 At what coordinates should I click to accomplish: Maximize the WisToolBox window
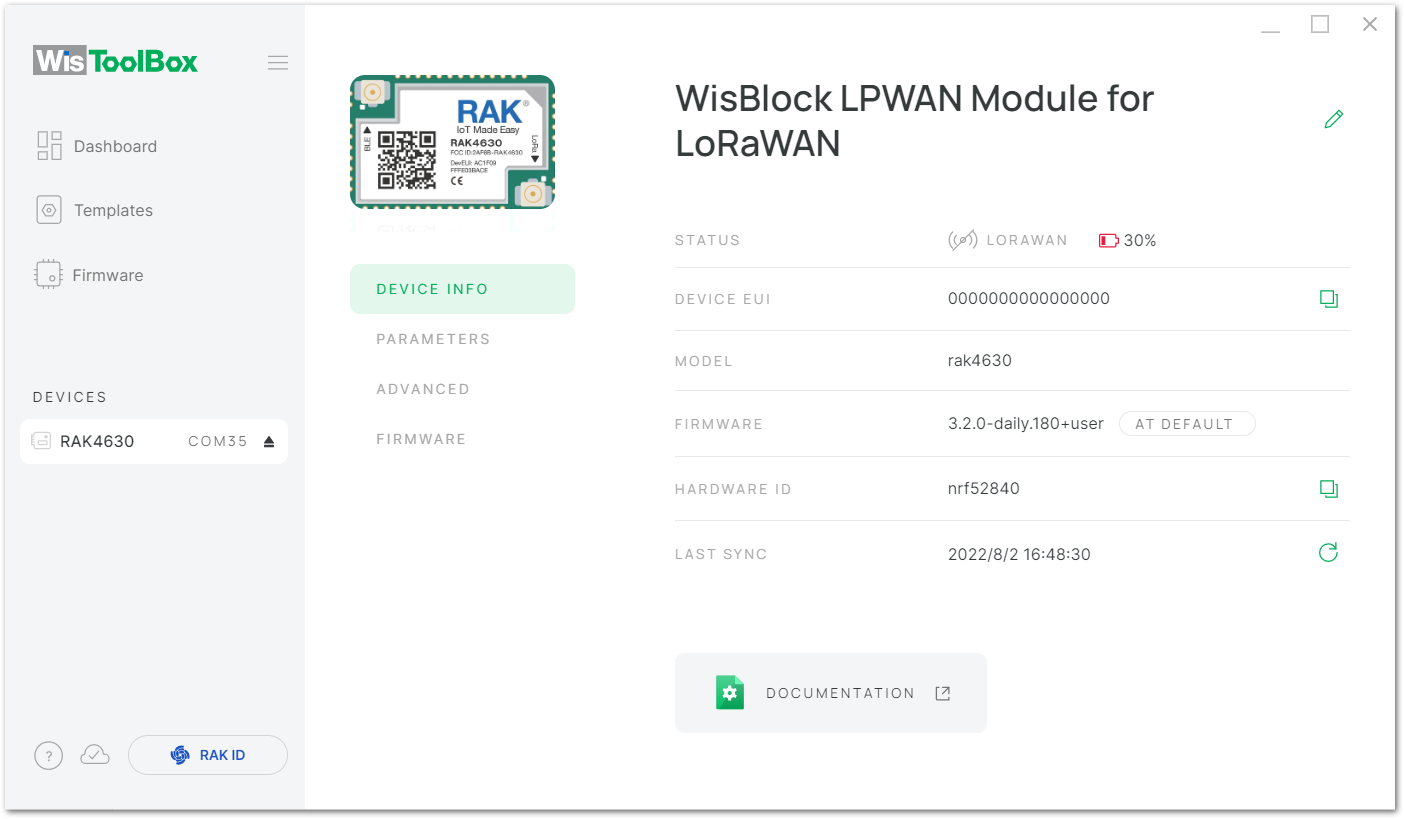[x=1320, y=24]
